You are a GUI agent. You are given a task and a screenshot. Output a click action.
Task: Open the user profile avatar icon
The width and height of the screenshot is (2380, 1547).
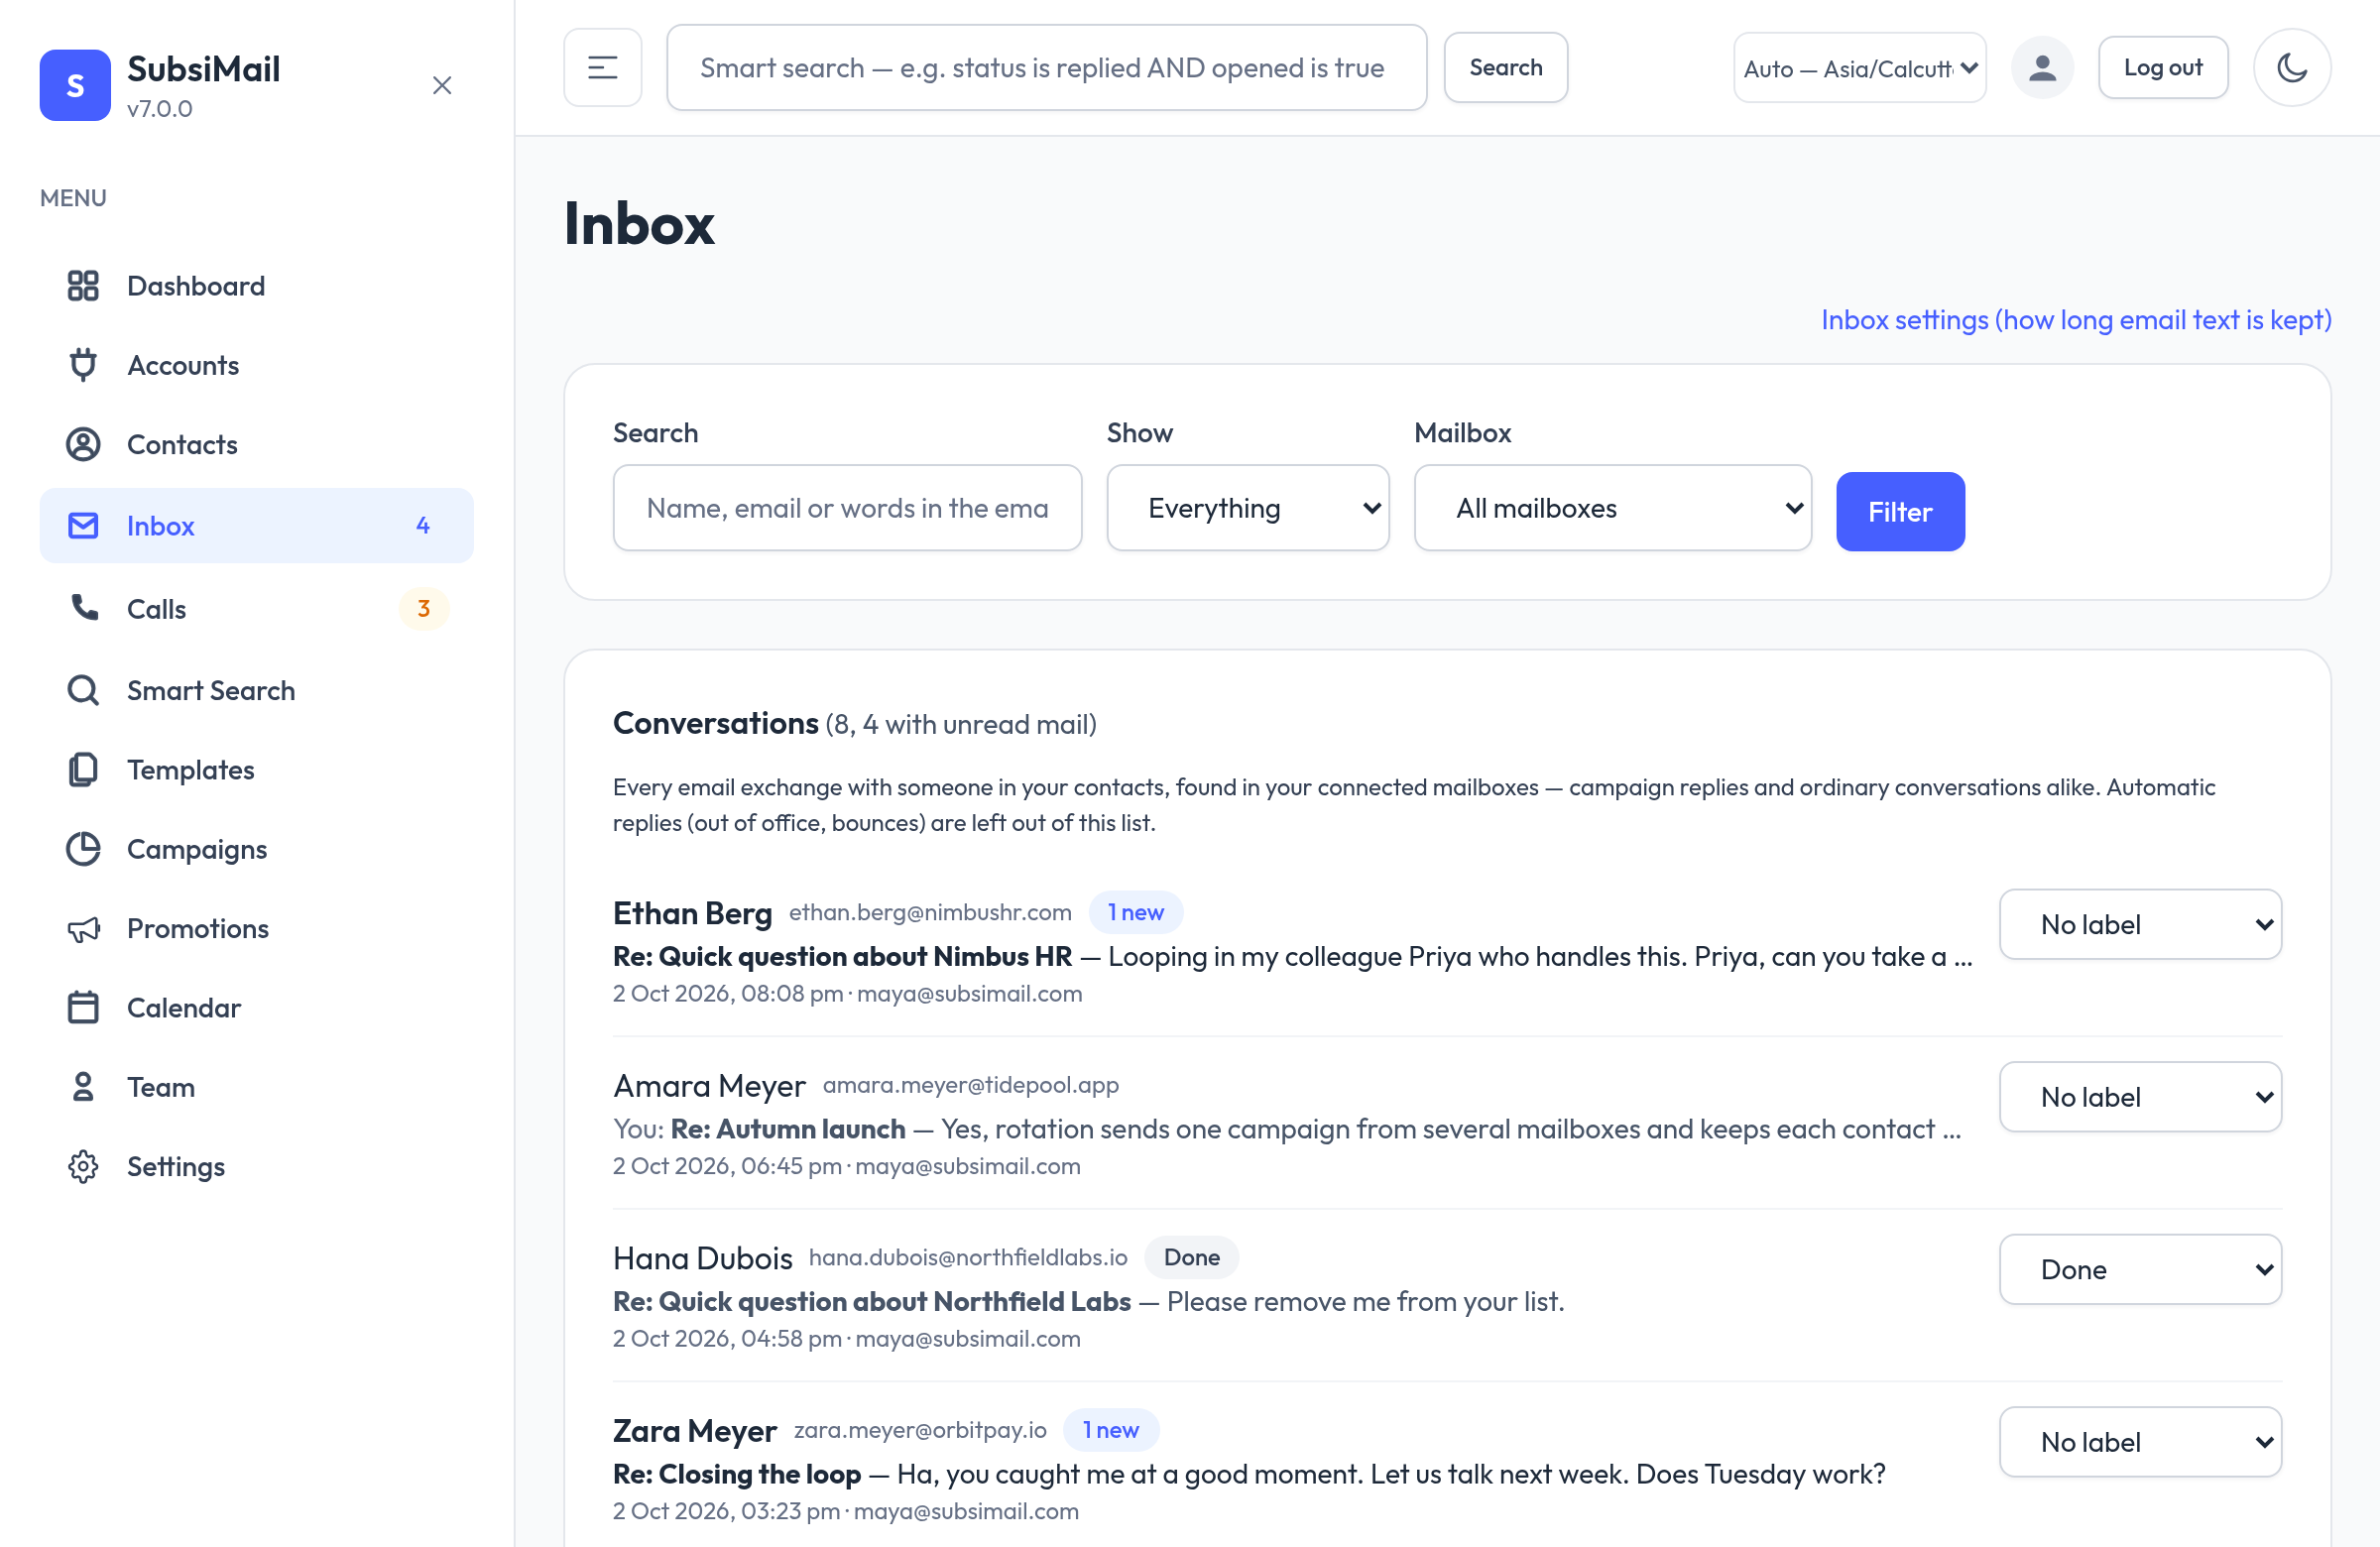[x=2042, y=67]
